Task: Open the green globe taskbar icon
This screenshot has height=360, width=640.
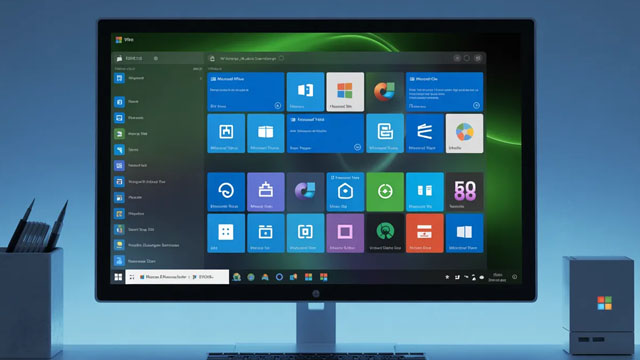Action: tap(251, 277)
